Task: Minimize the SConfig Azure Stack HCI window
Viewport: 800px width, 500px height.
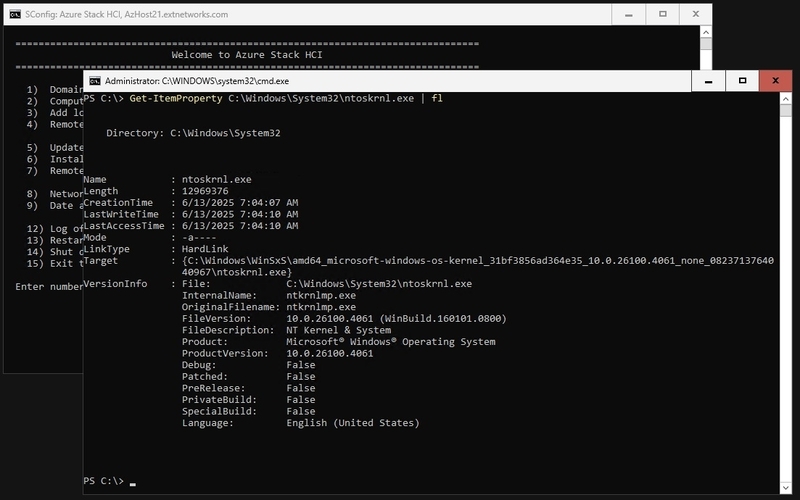Action: 629,15
